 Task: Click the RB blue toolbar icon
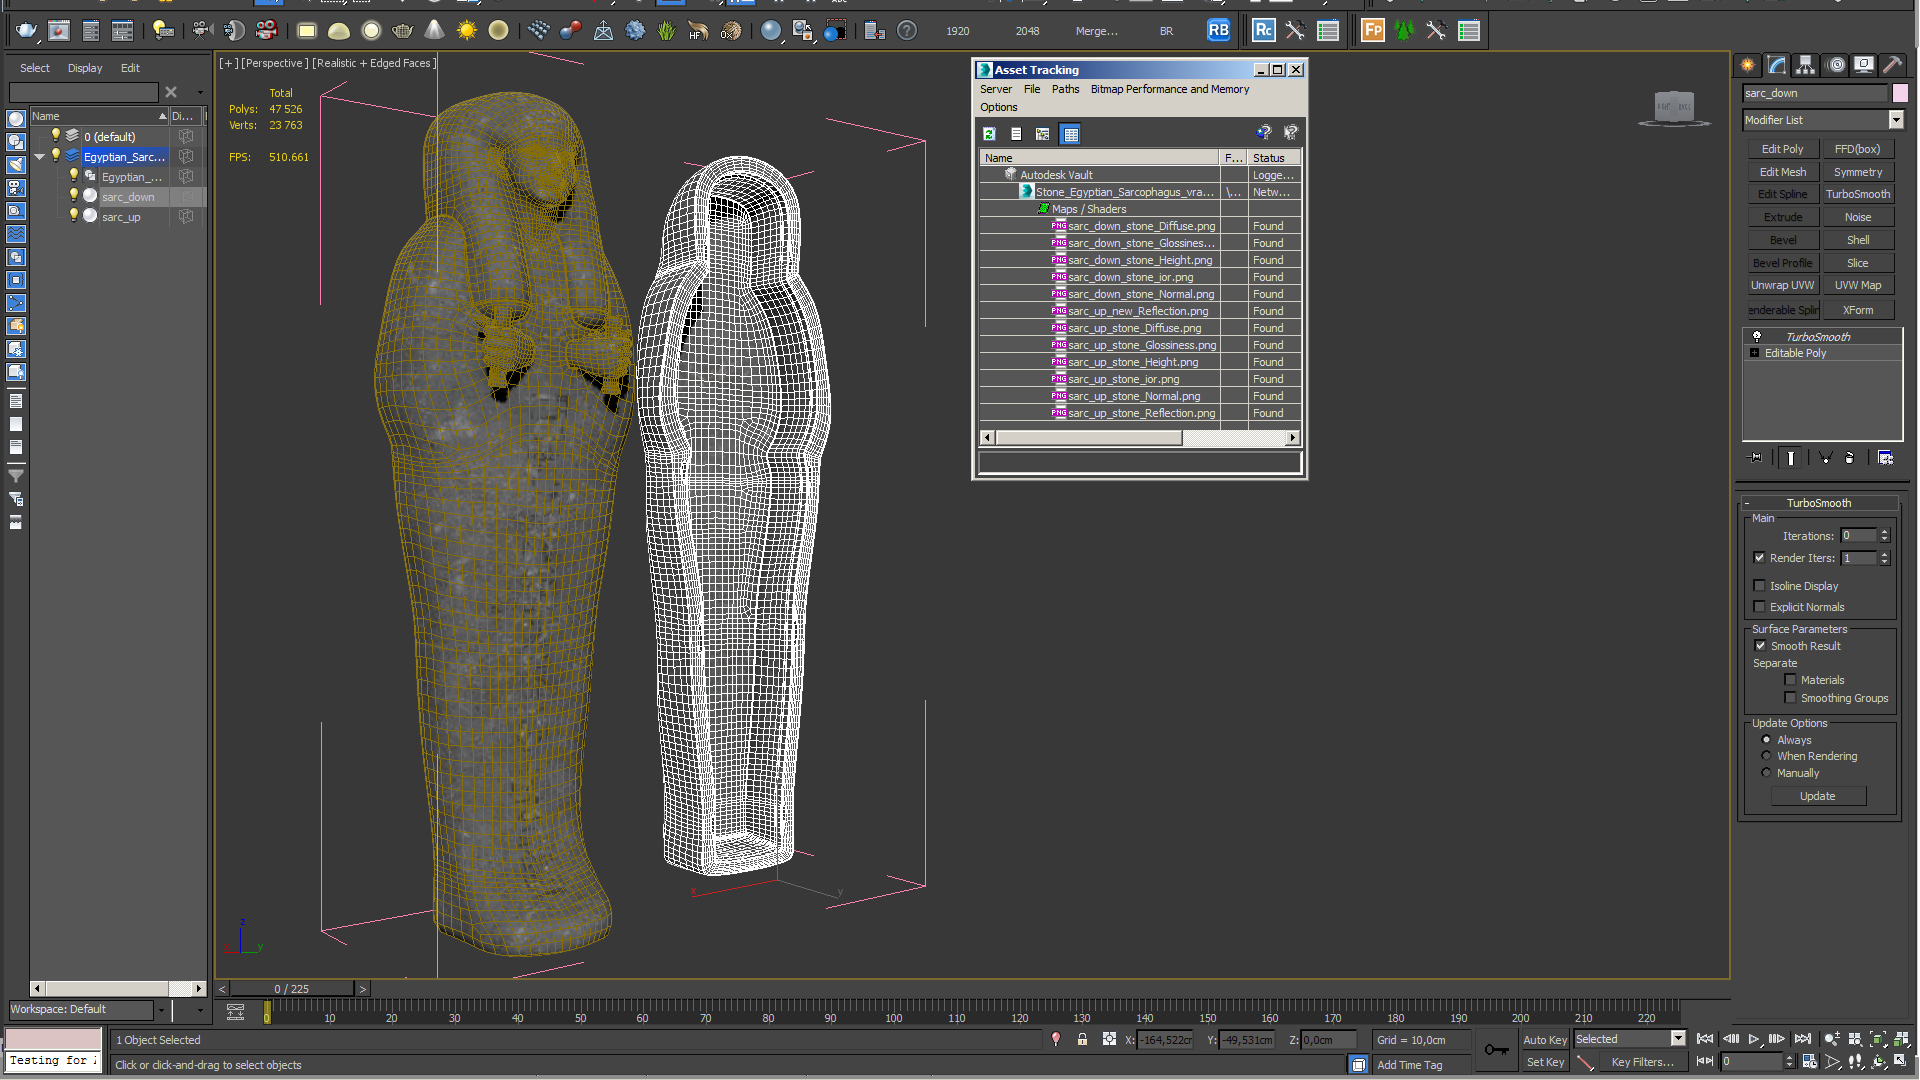1218,30
